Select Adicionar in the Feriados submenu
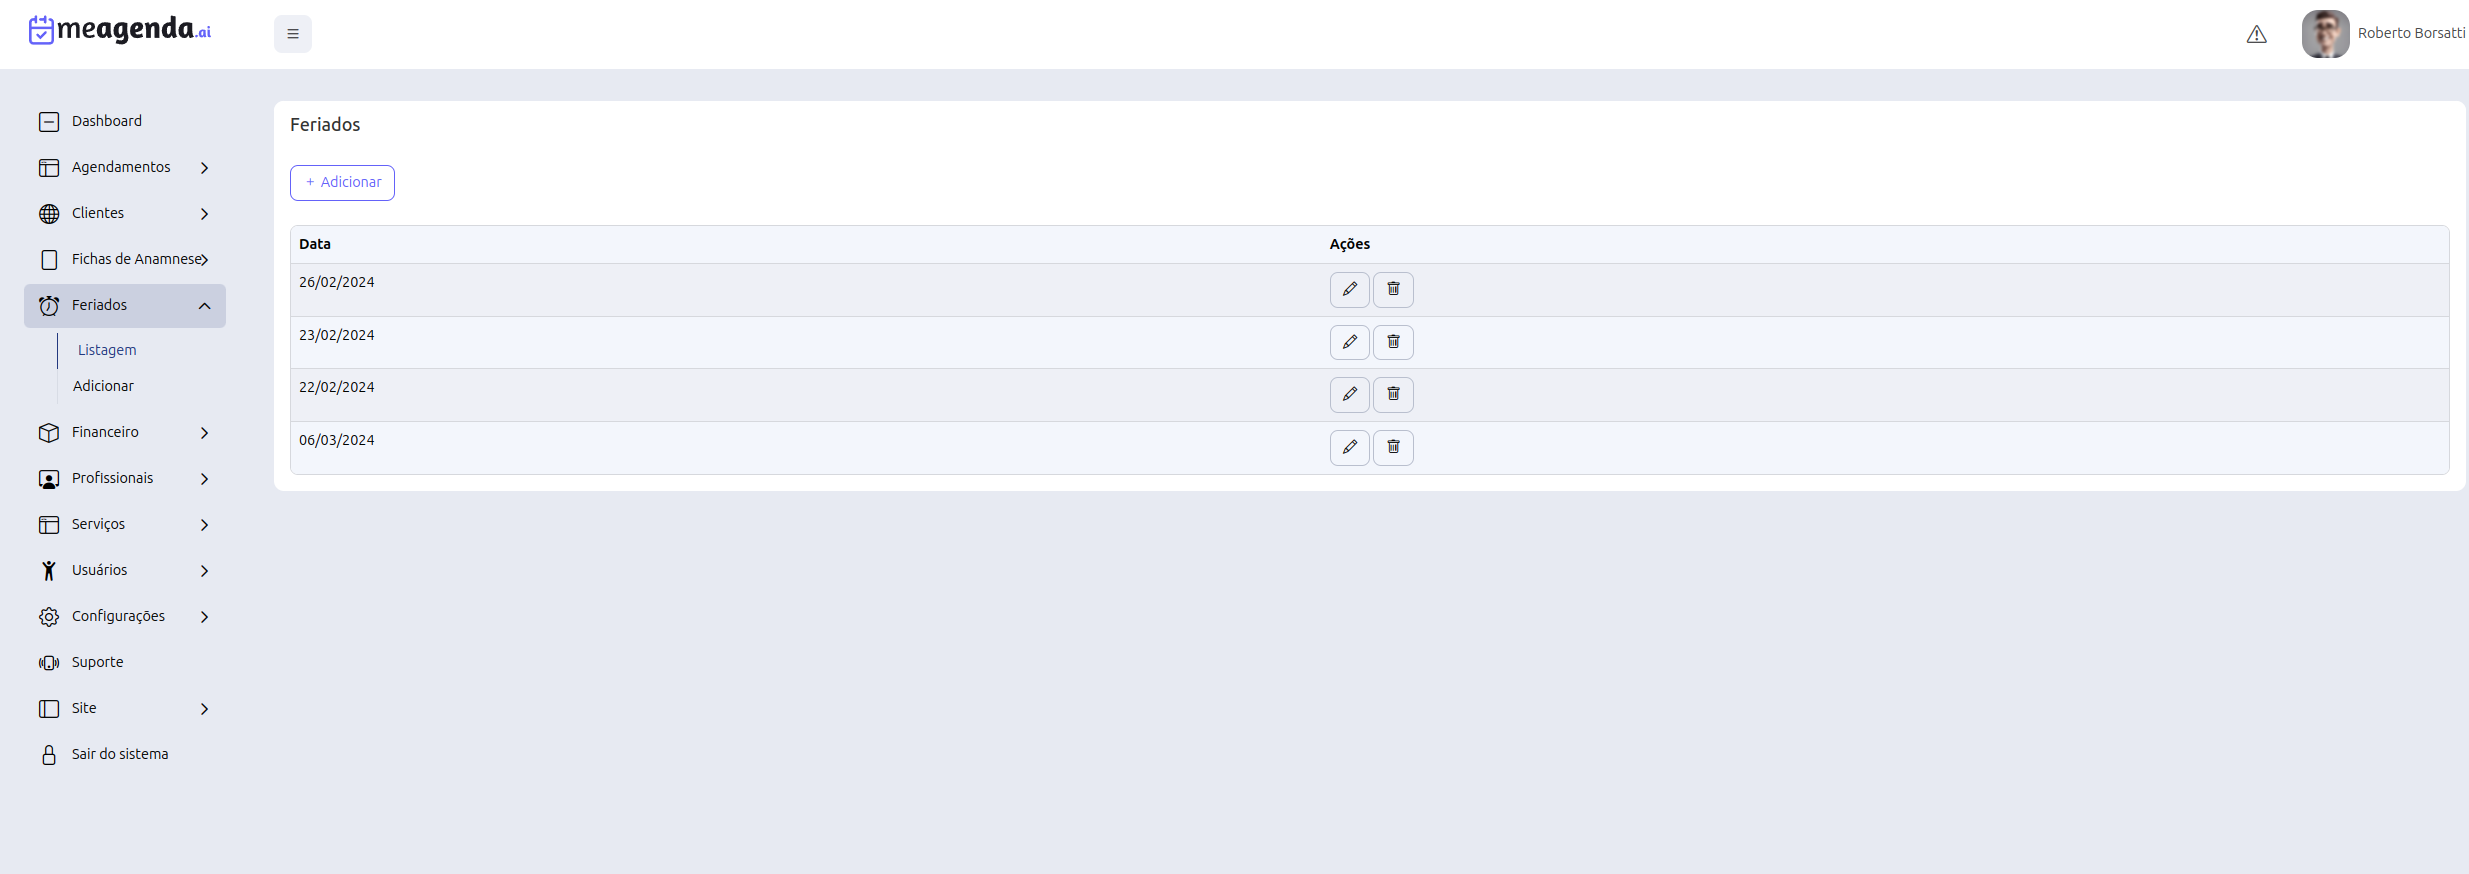Image resolution: width=2469 pixels, height=874 pixels. click(x=103, y=386)
